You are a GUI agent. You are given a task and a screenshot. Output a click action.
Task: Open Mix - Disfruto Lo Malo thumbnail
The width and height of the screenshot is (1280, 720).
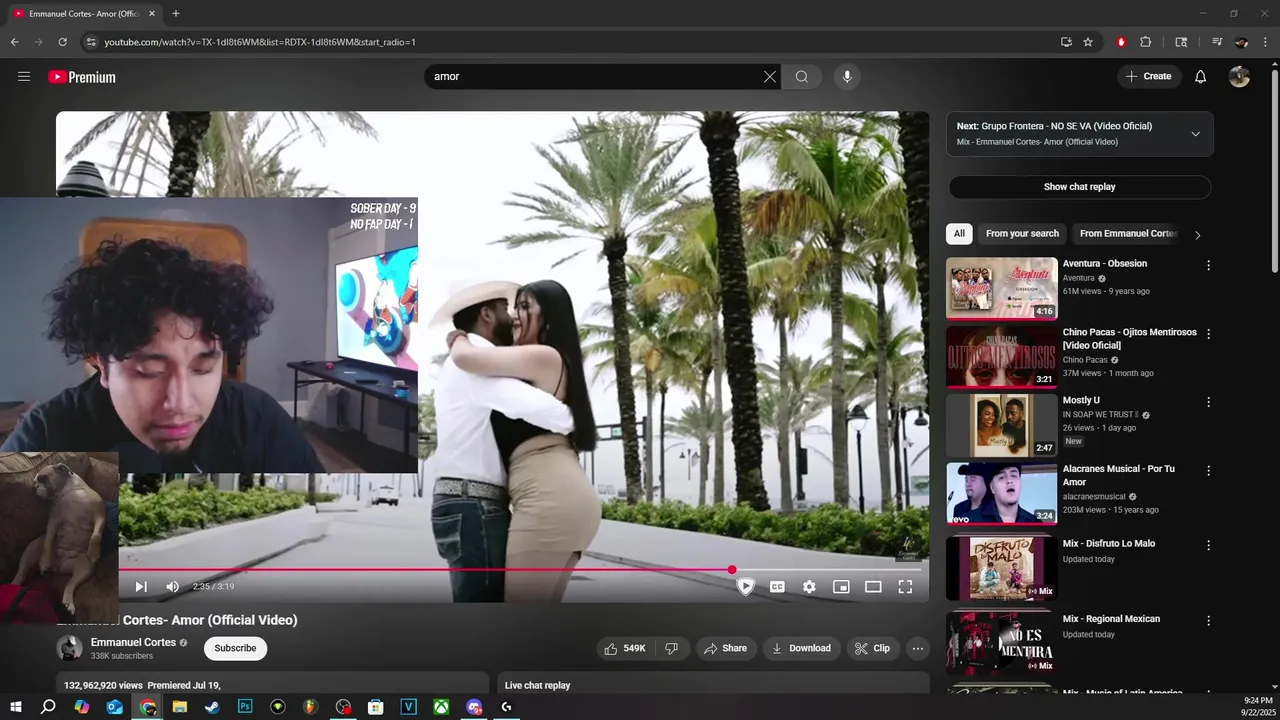click(1001, 568)
